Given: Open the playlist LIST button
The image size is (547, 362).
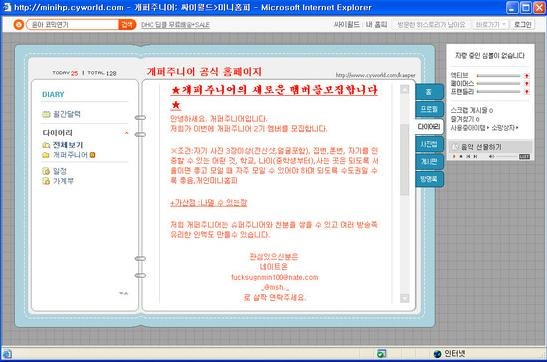Looking at the screenshot, I should pyautogui.click(x=524, y=157).
